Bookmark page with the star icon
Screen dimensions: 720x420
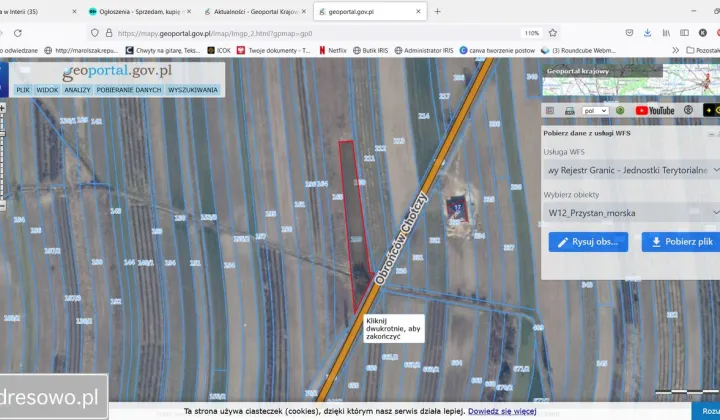tap(553, 33)
